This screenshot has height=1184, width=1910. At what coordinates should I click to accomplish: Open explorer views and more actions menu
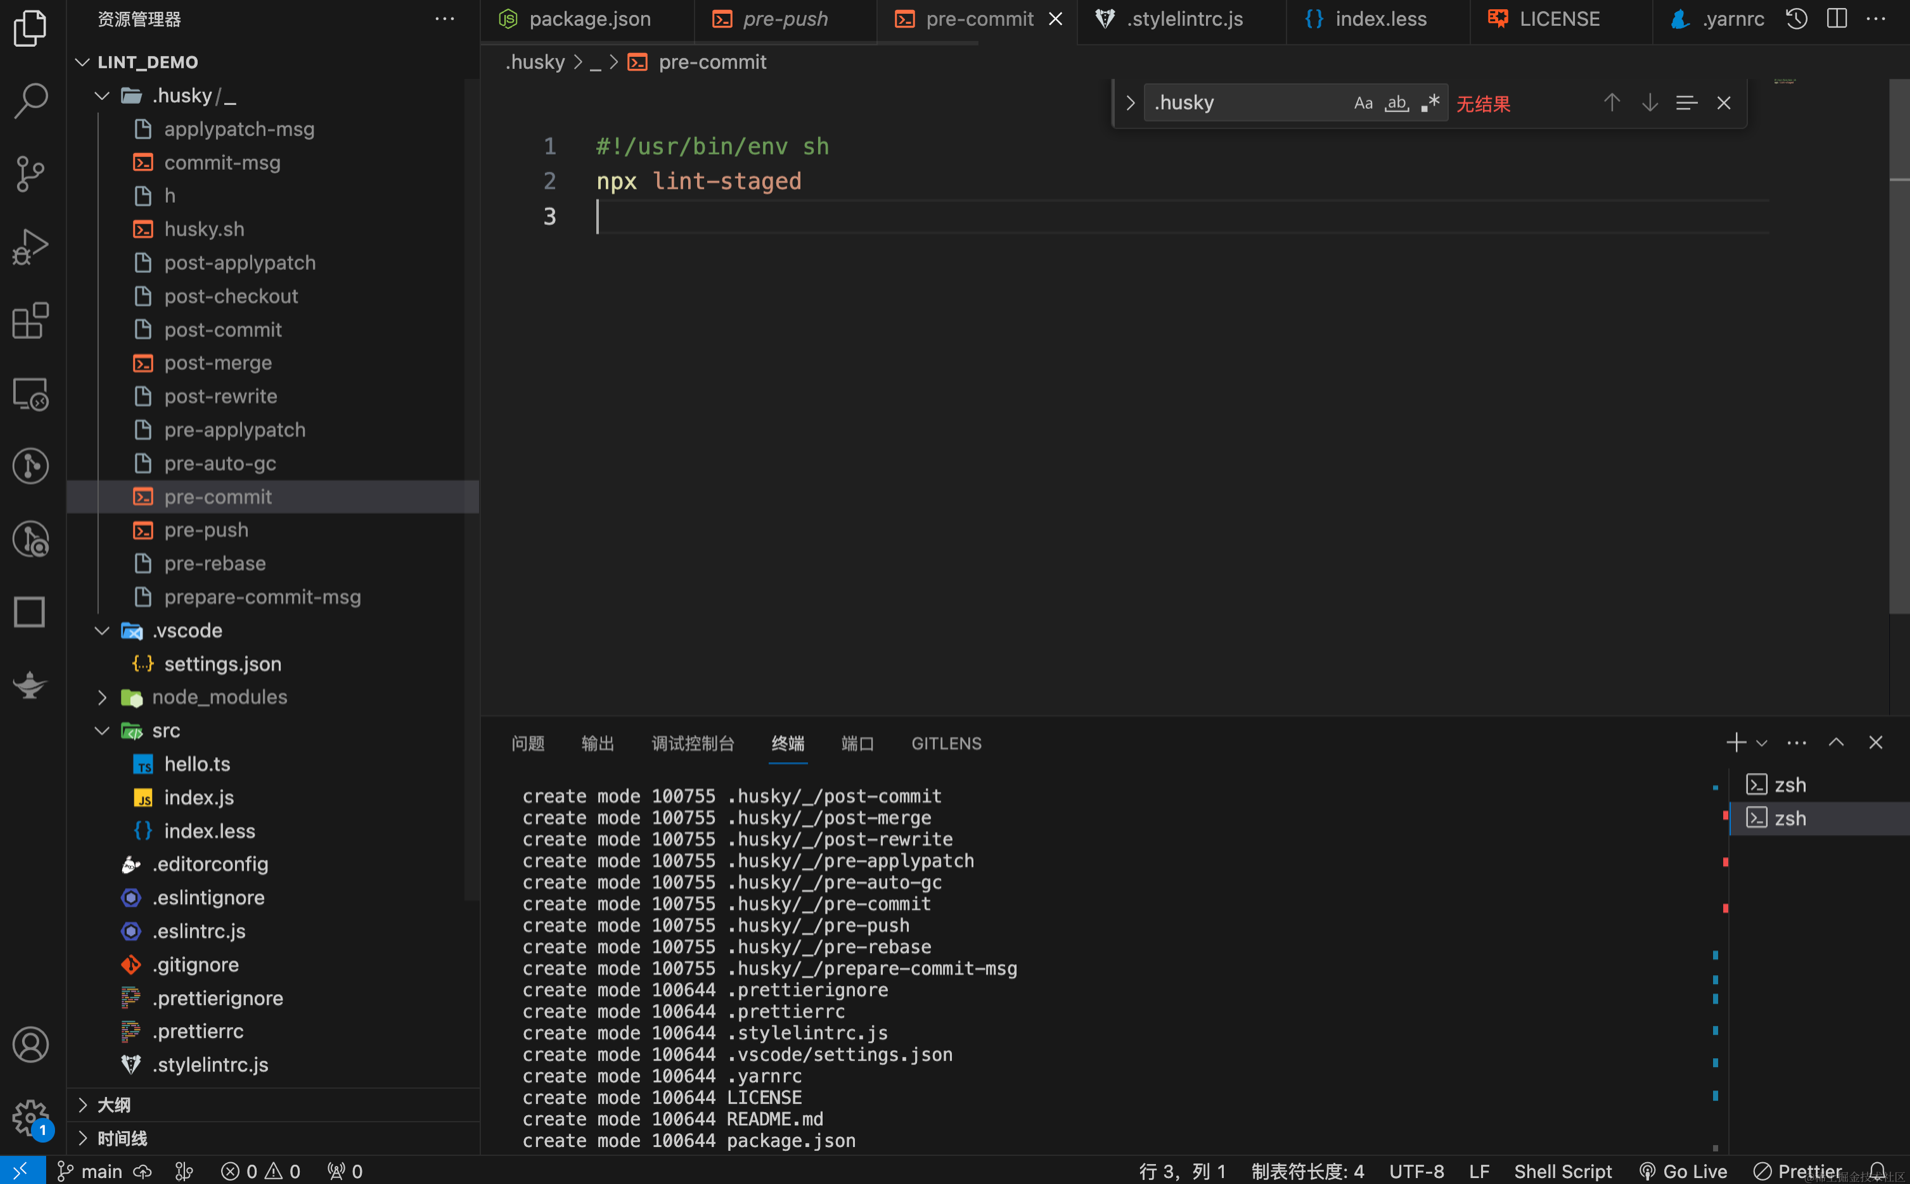click(x=445, y=19)
